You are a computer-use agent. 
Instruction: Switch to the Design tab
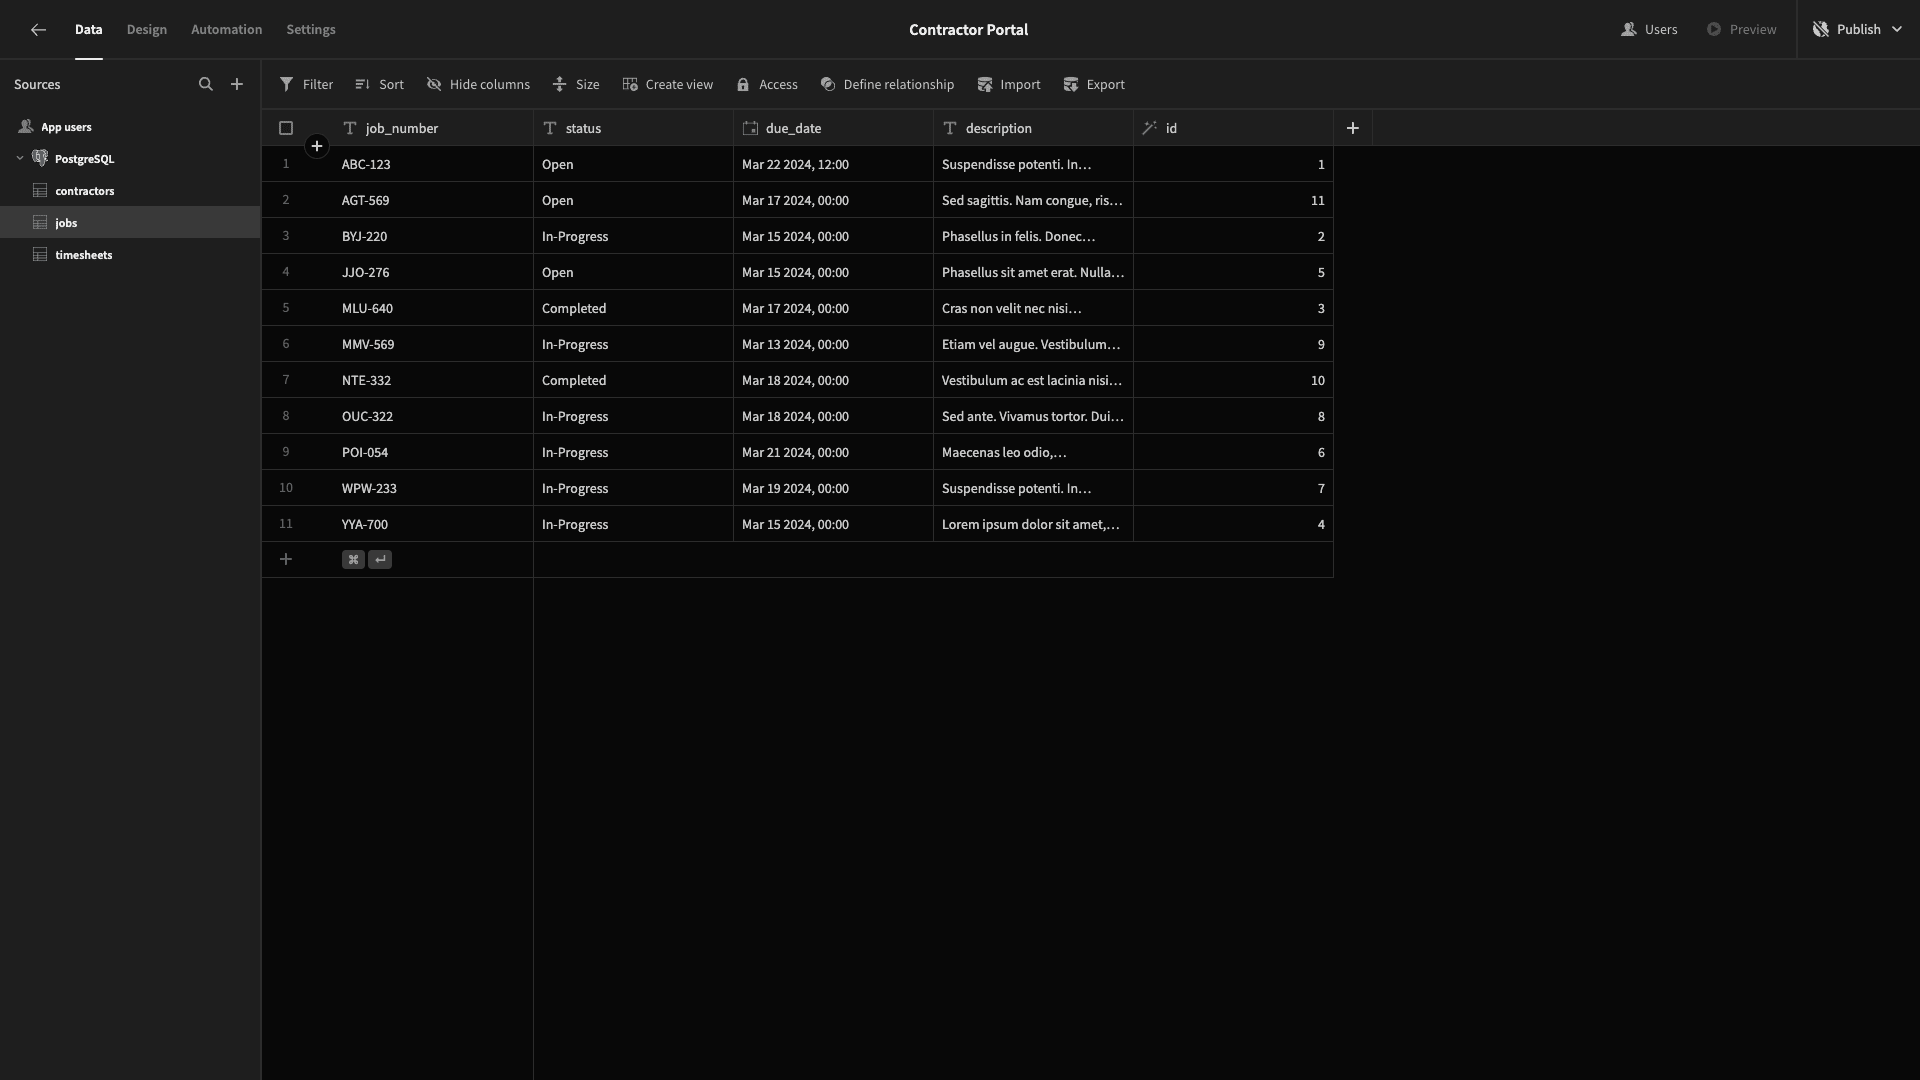[x=147, y=30]
